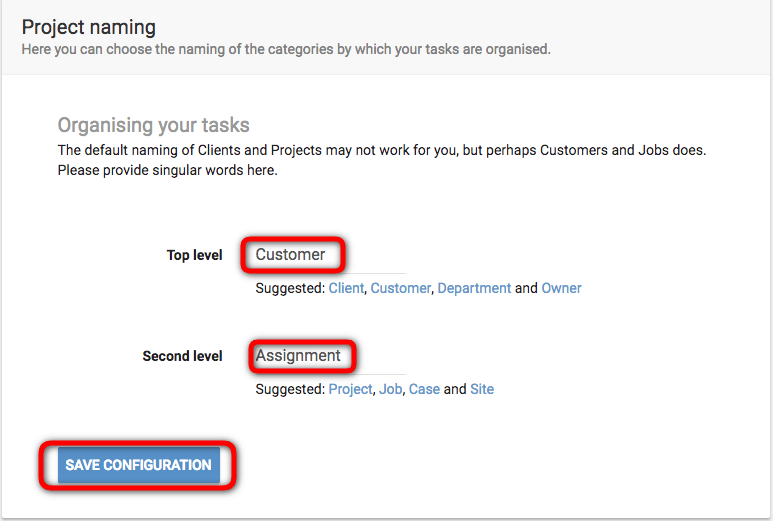The image size is (773, 521).
Task: Pick the Department suggestion link
Action: (474, 288)
